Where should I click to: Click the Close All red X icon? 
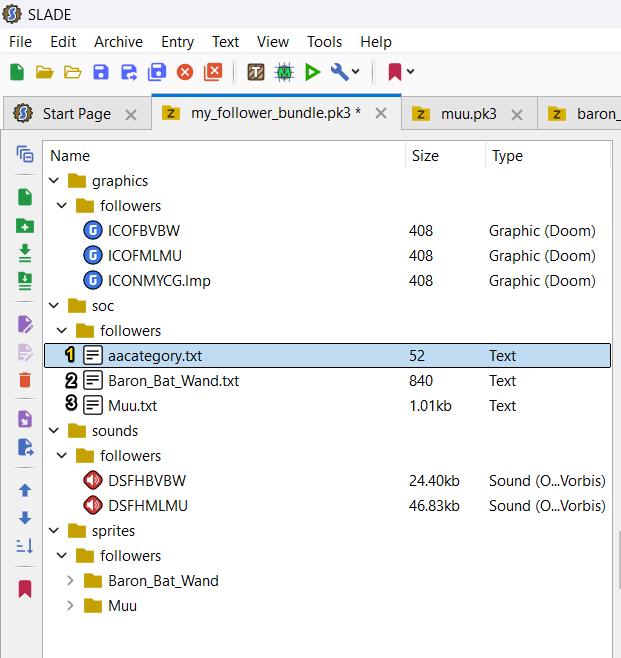[213, 72]
